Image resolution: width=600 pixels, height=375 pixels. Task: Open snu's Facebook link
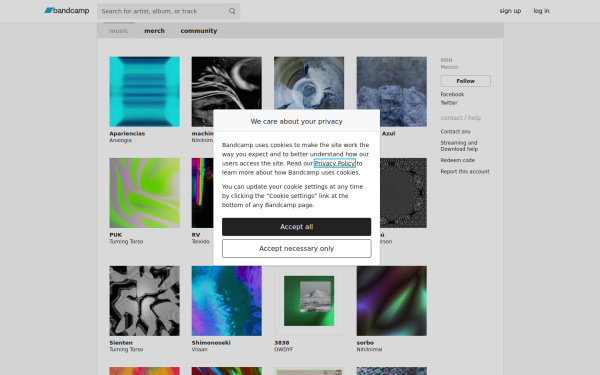pos(452,94)
